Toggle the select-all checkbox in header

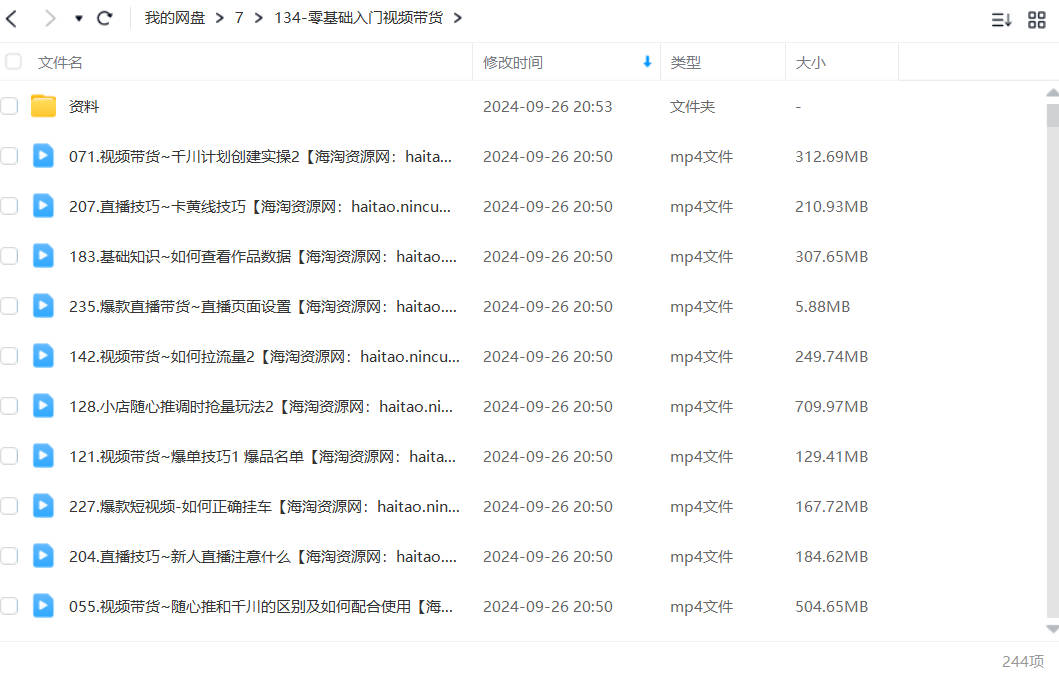(14, 61)
